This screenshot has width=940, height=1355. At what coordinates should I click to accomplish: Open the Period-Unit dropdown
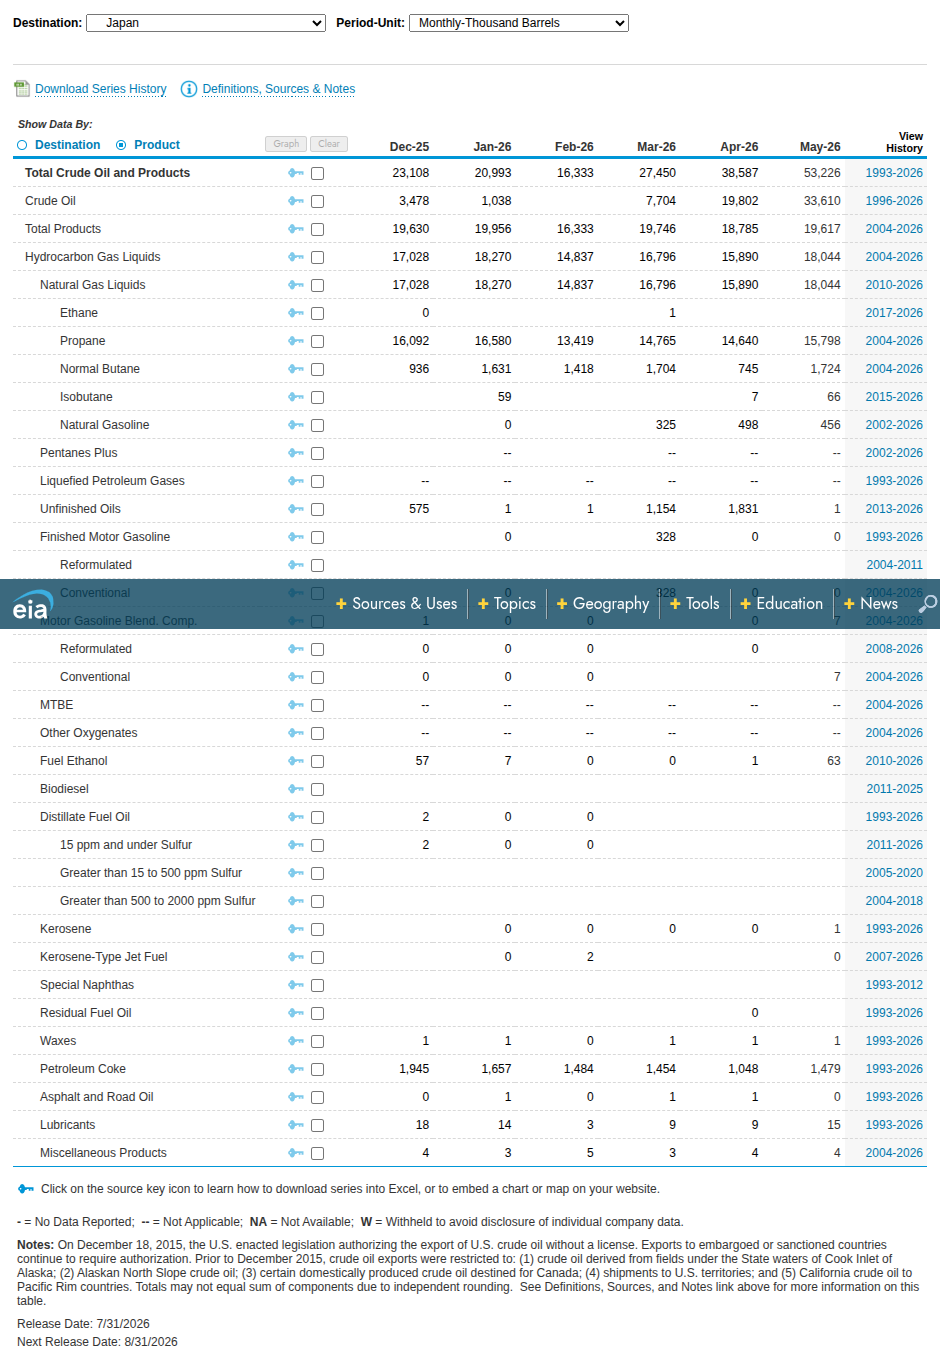click(519, 23)
